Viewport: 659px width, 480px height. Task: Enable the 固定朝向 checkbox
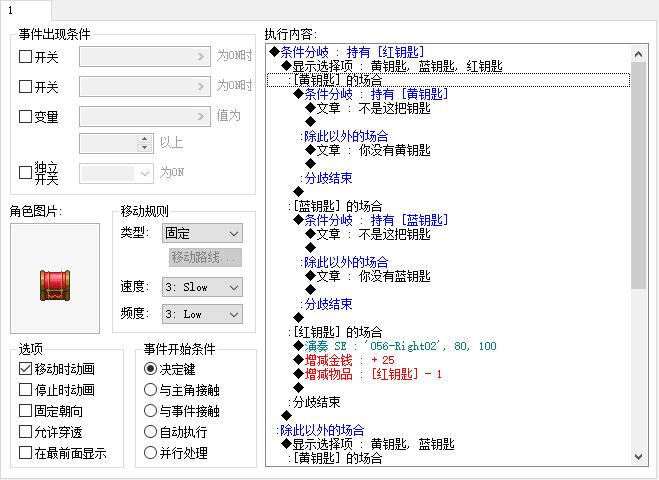coord(25,411)
